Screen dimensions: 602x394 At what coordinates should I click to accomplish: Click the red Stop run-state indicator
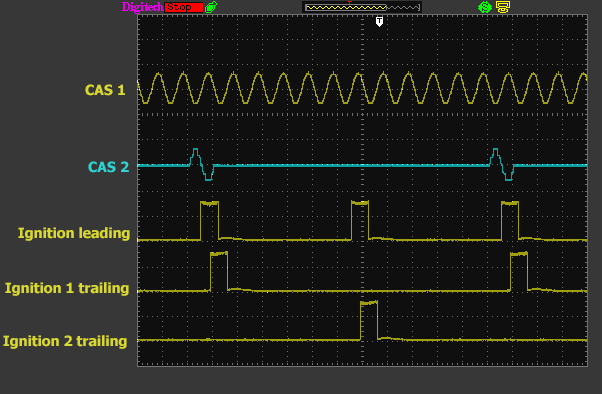(184, 7)
